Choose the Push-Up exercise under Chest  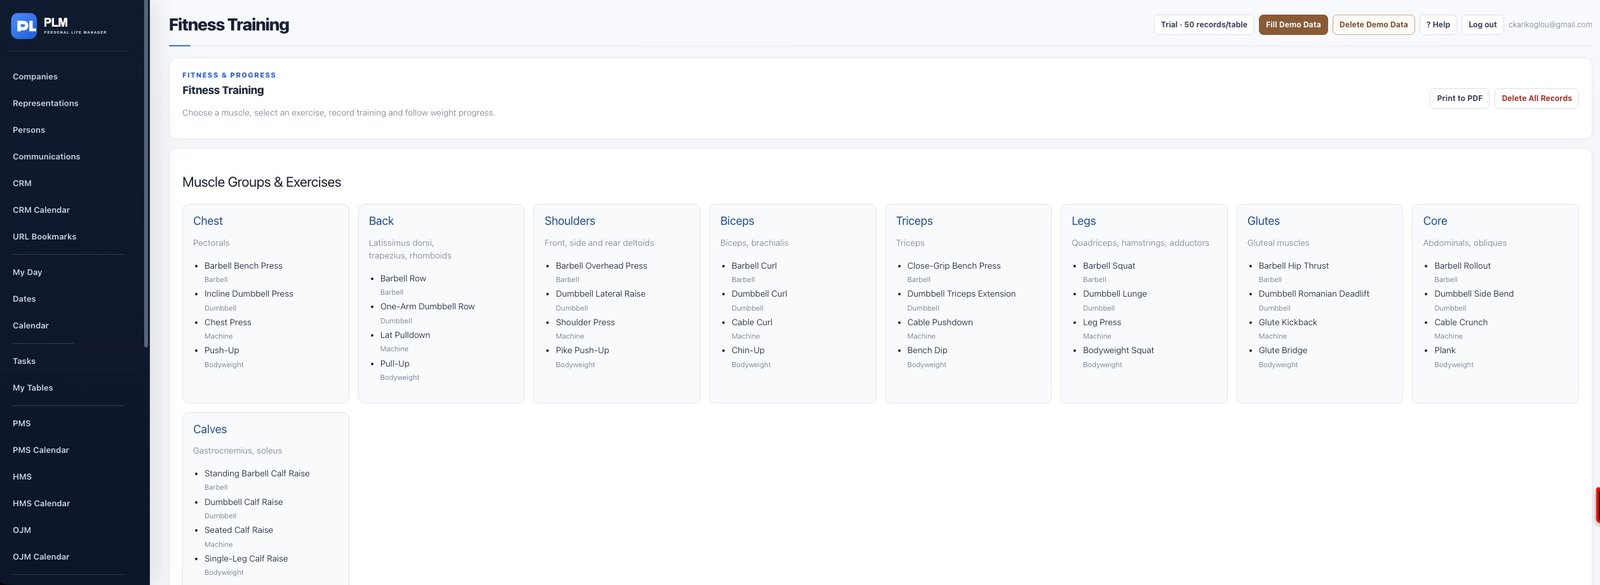click(x=222, y=350)
